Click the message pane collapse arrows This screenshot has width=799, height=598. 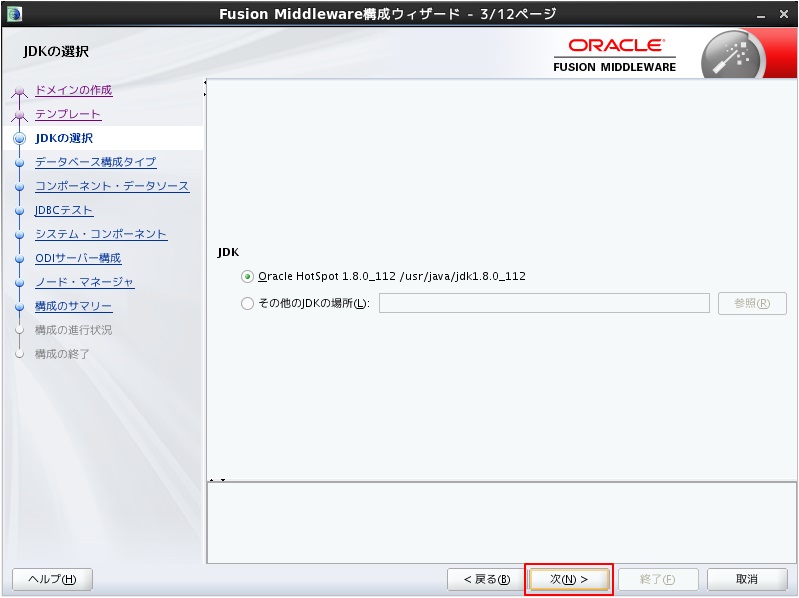[217, 480]
